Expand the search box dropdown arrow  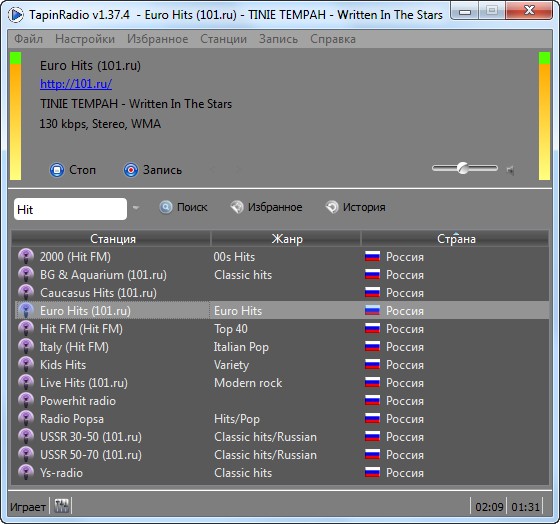pos(136,208)
